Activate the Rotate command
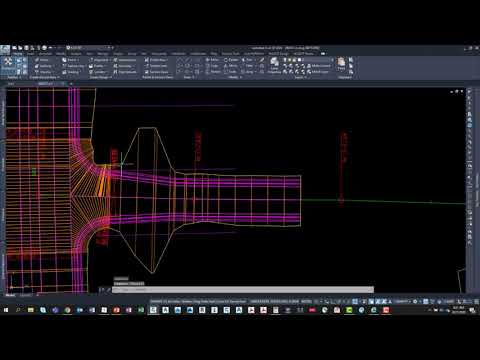Image resolution: width=480 pixels, height=360 pixels. (231, 60)
